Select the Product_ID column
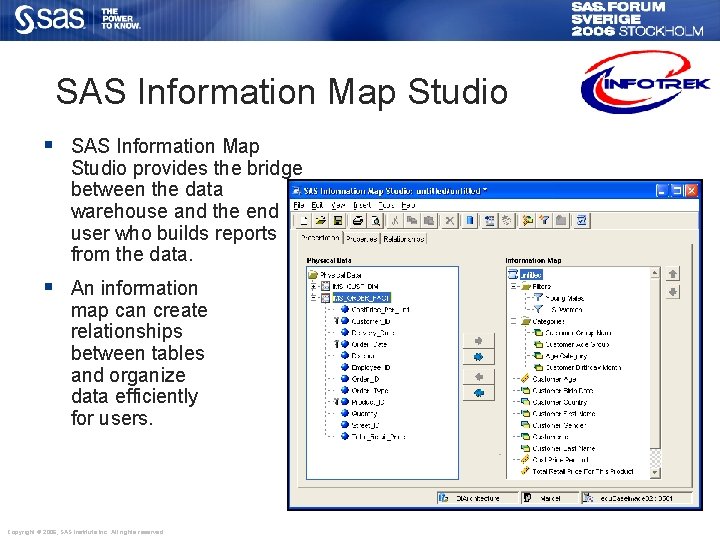This screenshot has width=720, height=540. click(363, 402)
